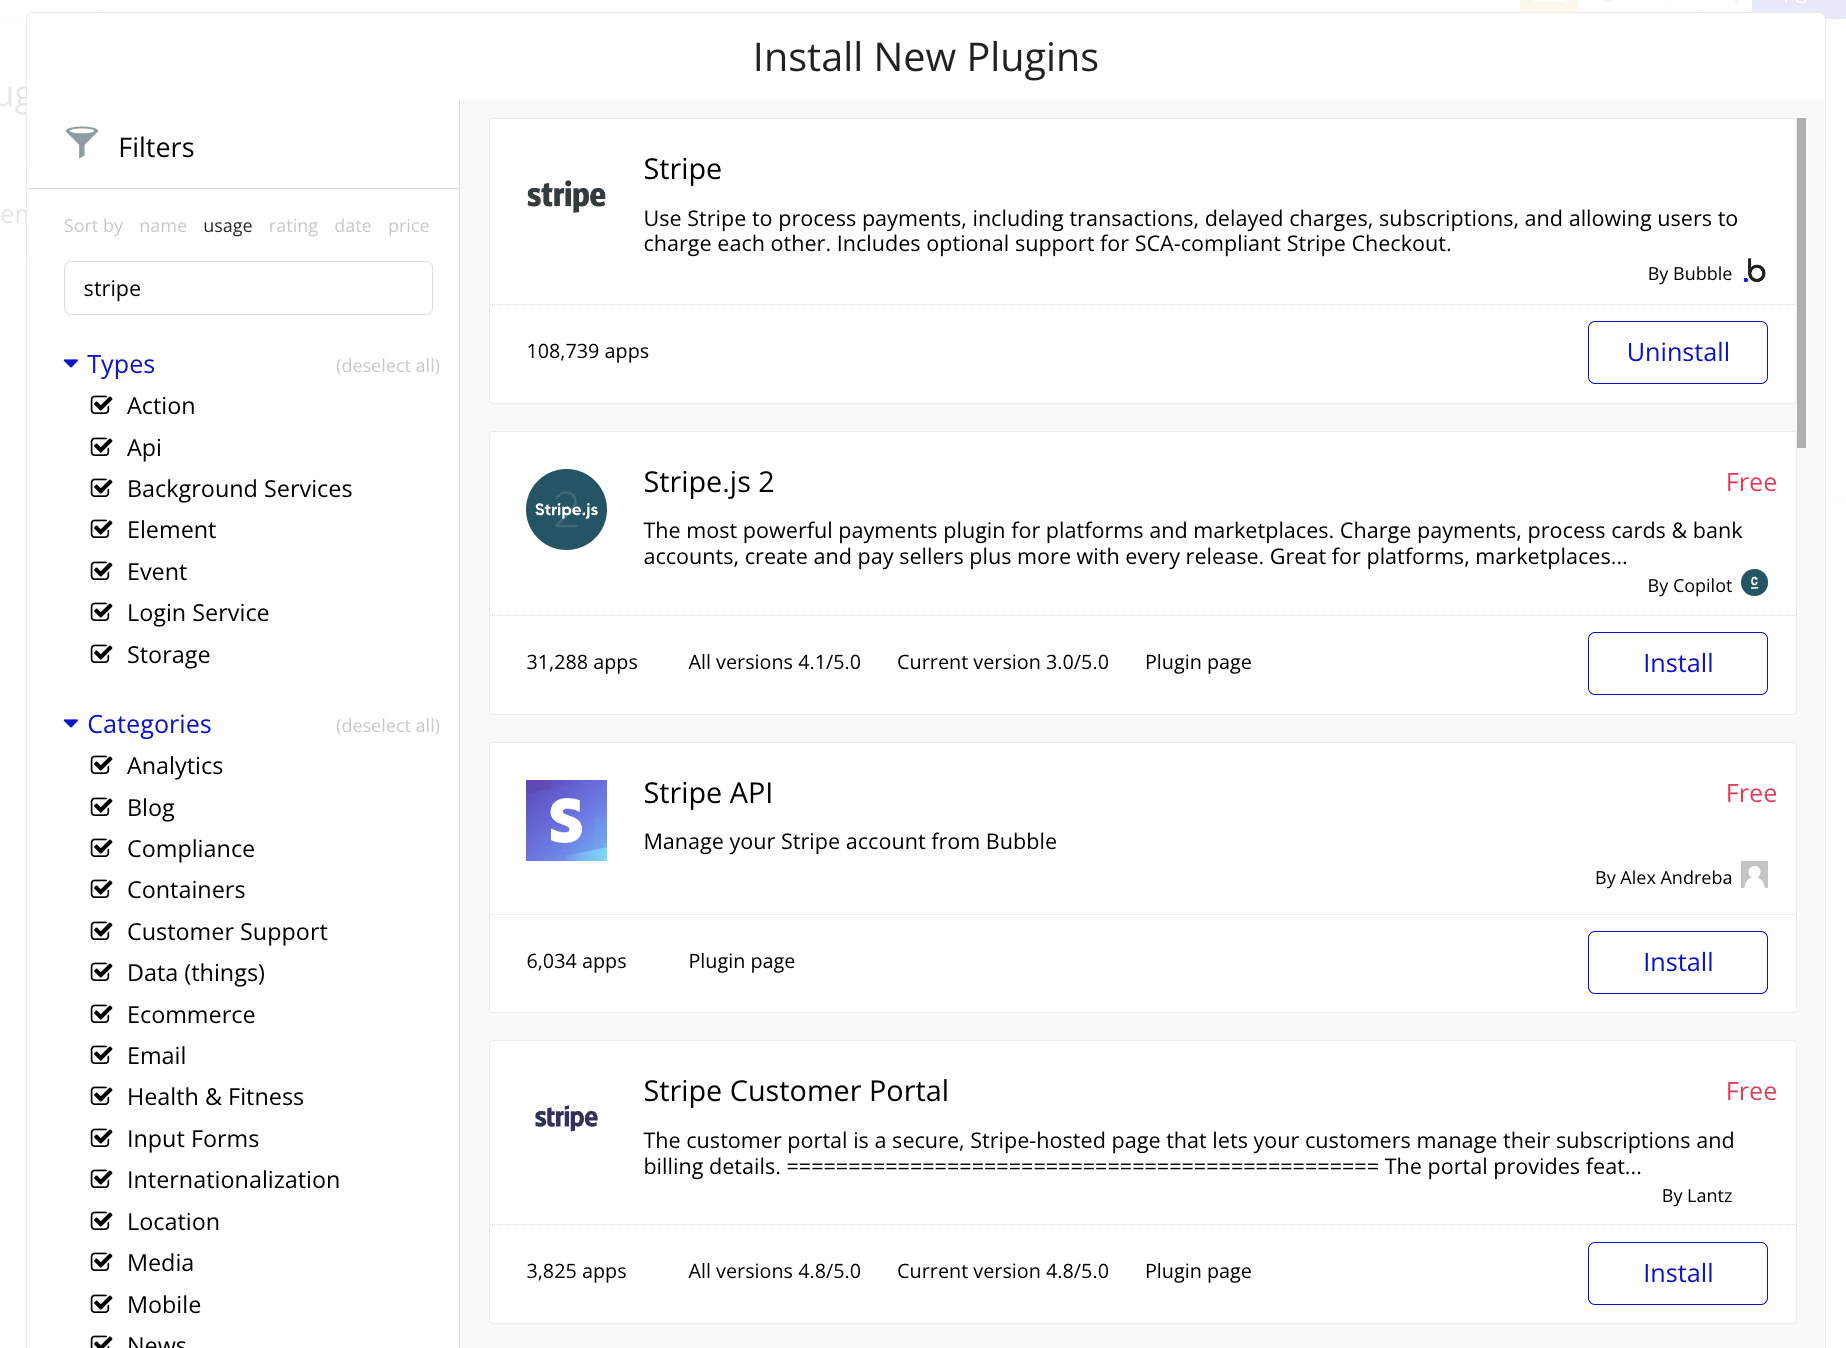
Task: Toggle the Element type checkbox
Action: (101, 529)
